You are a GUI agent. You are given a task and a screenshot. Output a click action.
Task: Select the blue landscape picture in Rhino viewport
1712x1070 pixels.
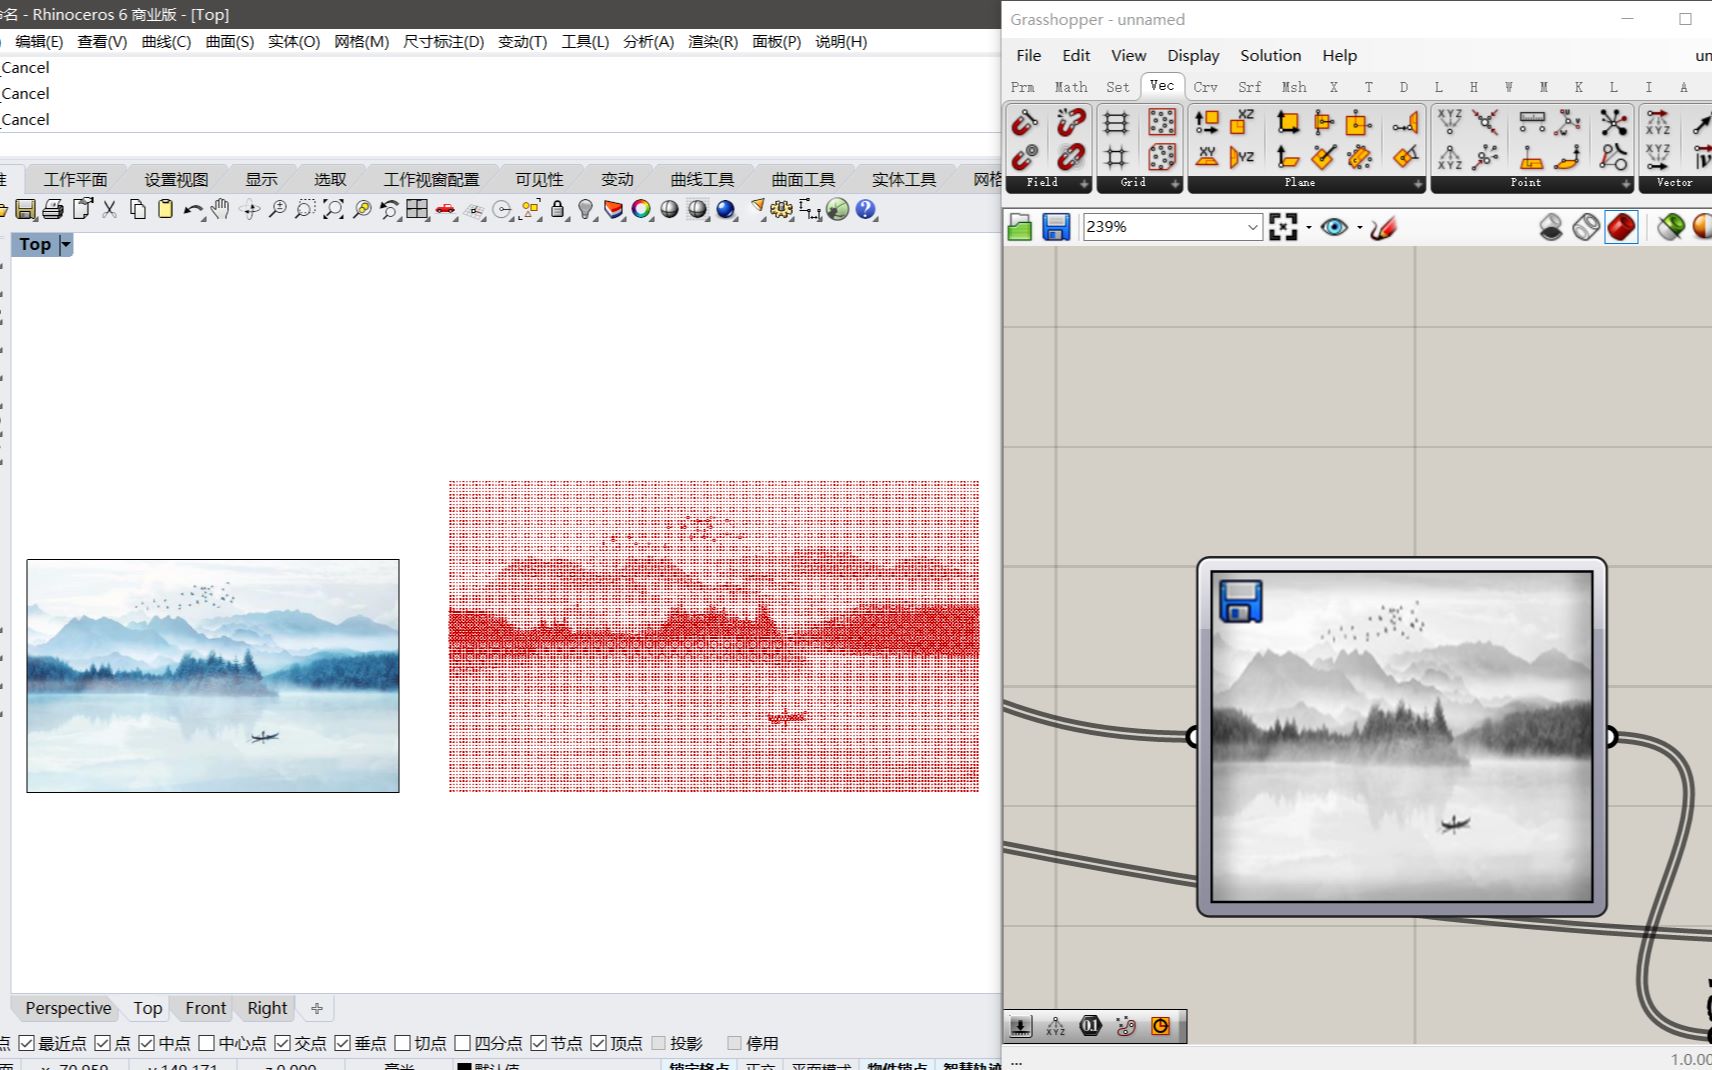[213, 676]
